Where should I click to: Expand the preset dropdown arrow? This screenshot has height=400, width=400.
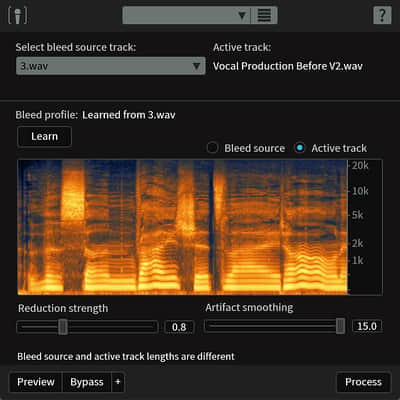coord(242,15)
